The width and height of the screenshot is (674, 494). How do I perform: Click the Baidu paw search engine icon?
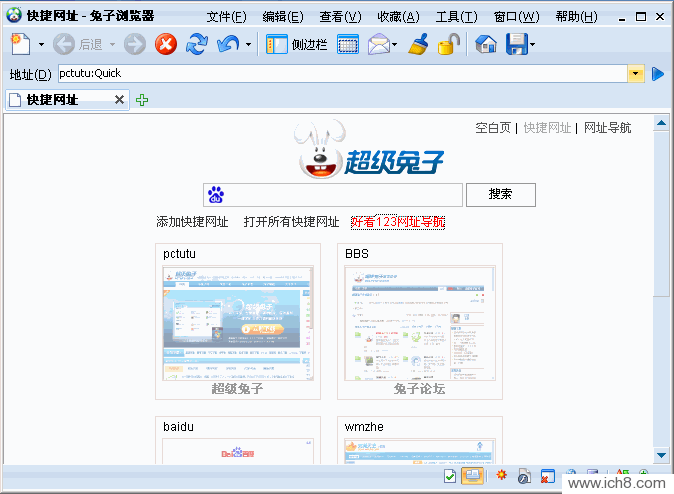tap(216, 195)
